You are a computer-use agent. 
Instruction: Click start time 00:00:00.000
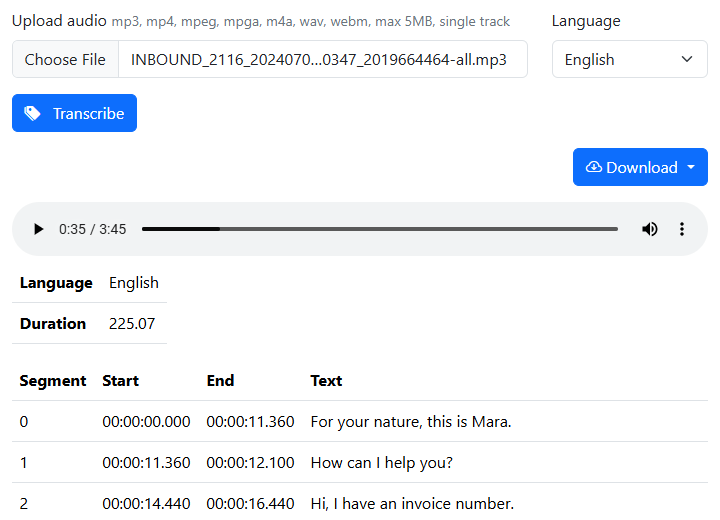146,422
